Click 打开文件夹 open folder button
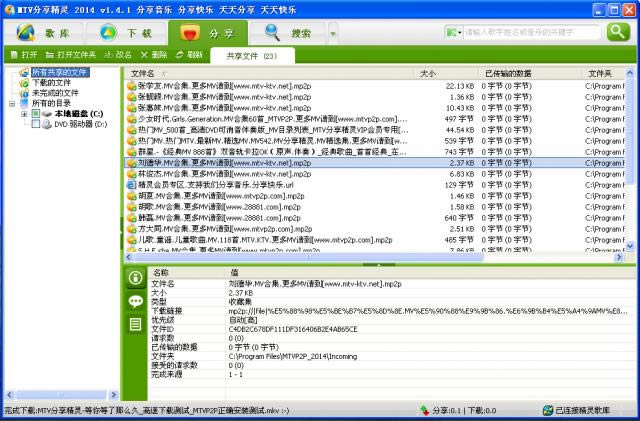This screenshot has width=640, height=421. click(x=71, y=55)
